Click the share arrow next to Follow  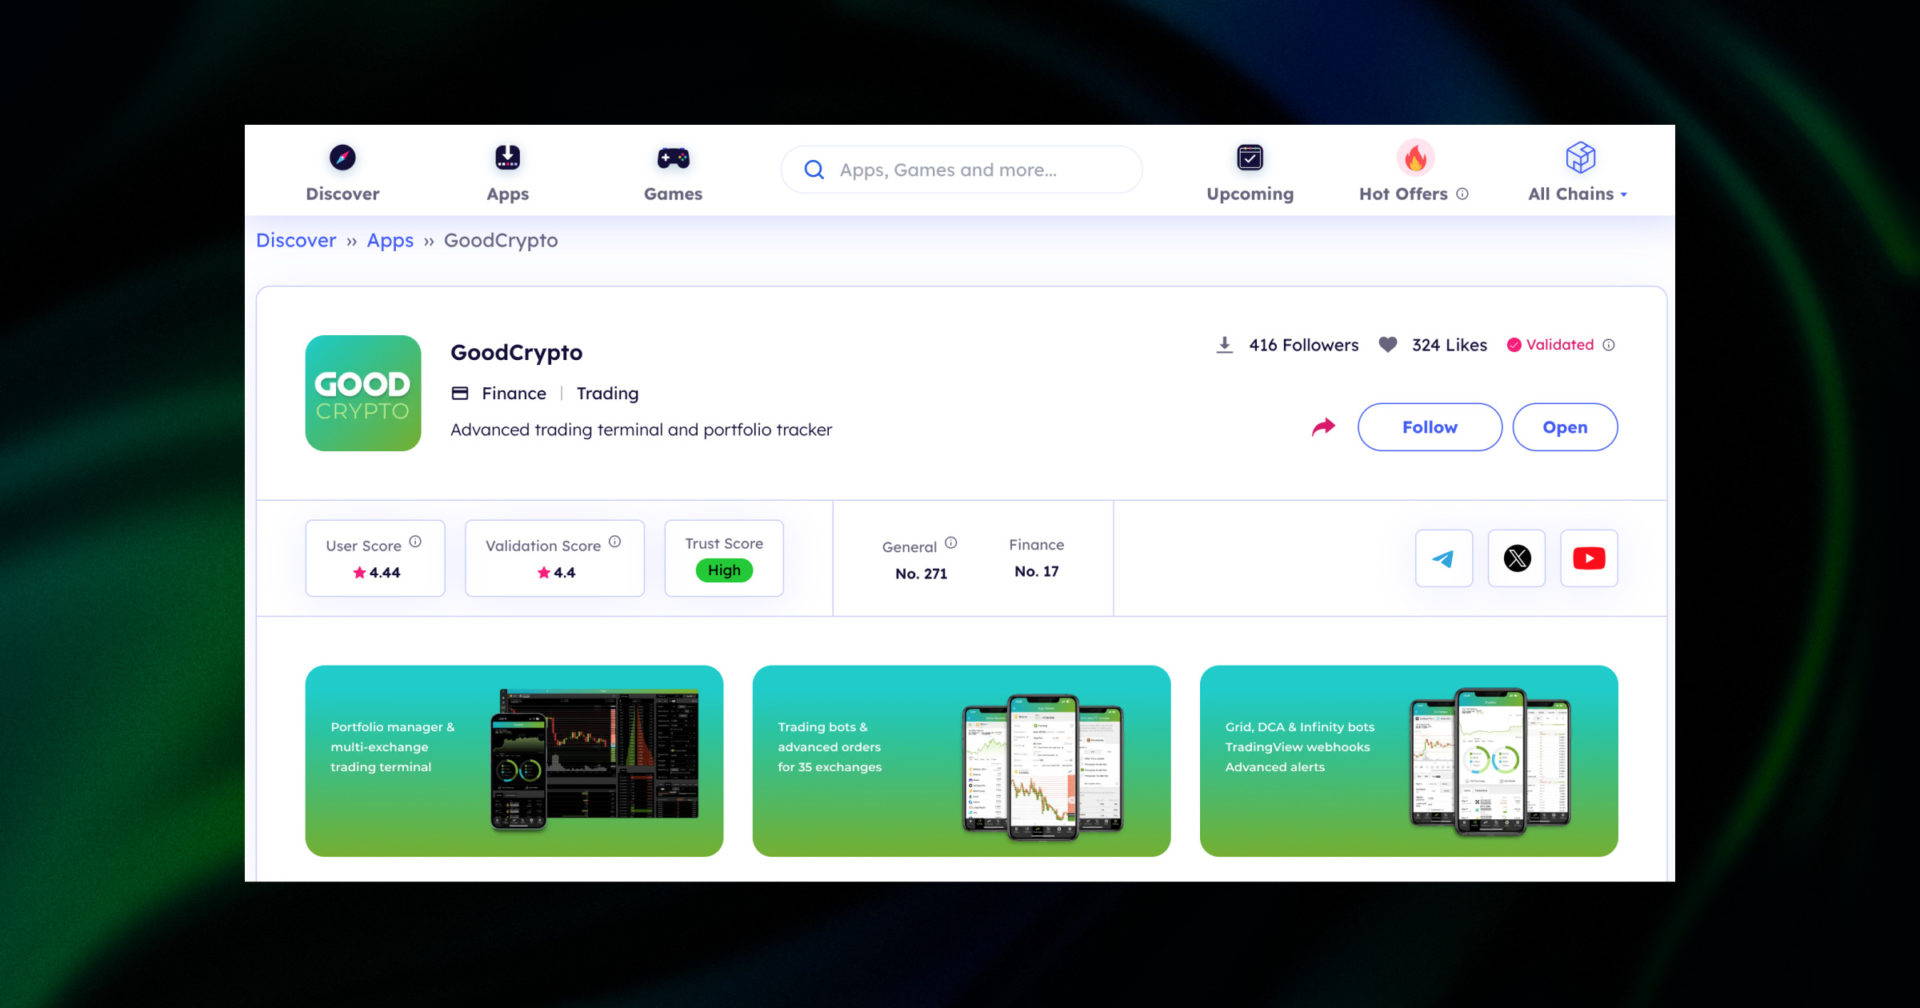(1323, 426)
